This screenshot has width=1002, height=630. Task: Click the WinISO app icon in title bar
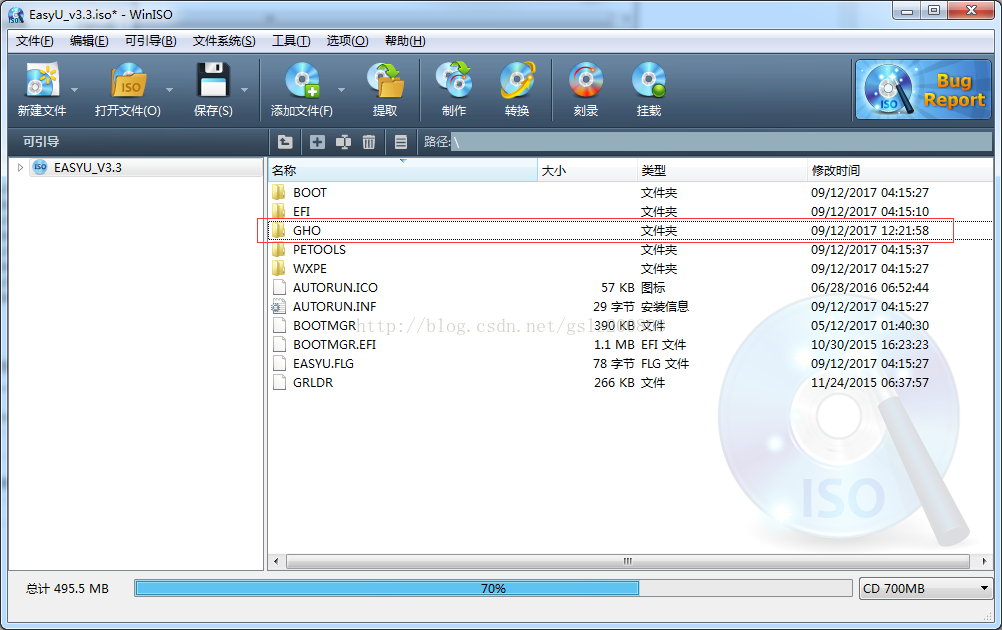tap(15, 15)
